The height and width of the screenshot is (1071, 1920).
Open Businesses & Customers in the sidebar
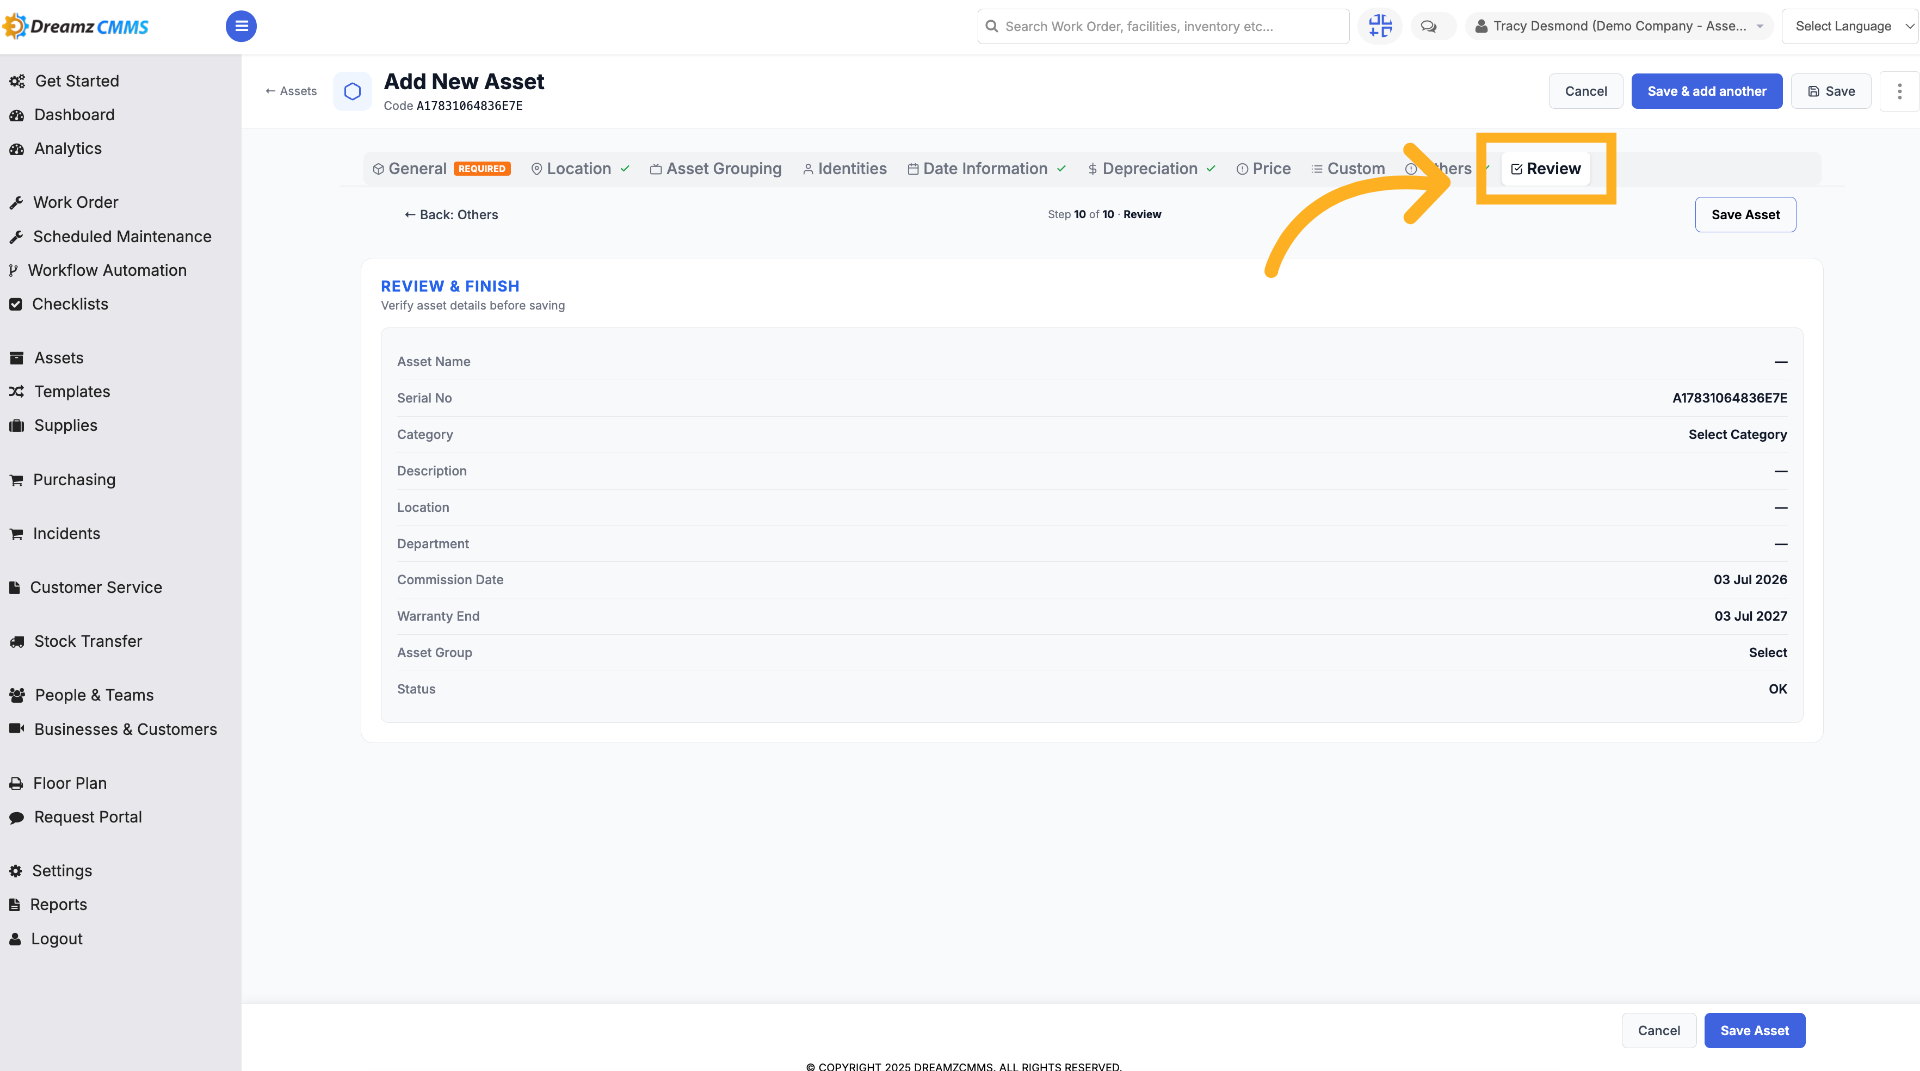coord(113,730)
